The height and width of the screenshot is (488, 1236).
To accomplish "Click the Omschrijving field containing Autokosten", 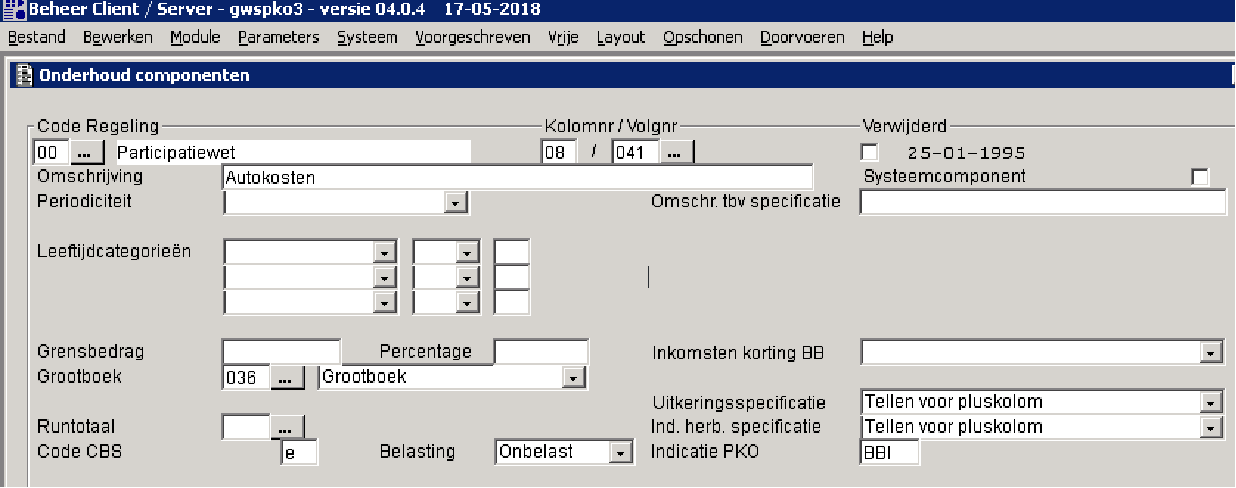I will pyautogui.click(x=516, y=178).
